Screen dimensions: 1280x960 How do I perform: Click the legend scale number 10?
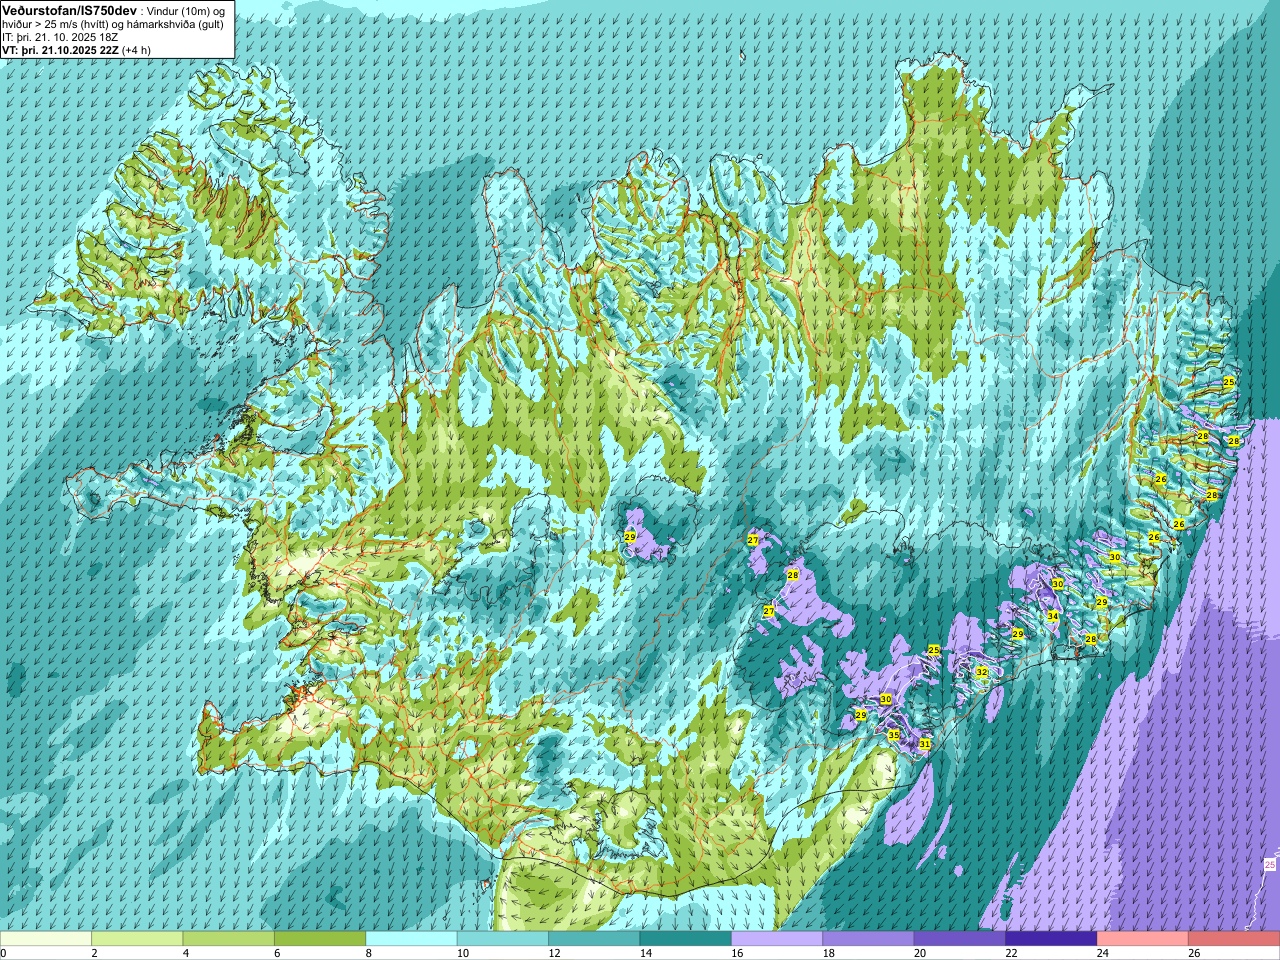(463, 954)
